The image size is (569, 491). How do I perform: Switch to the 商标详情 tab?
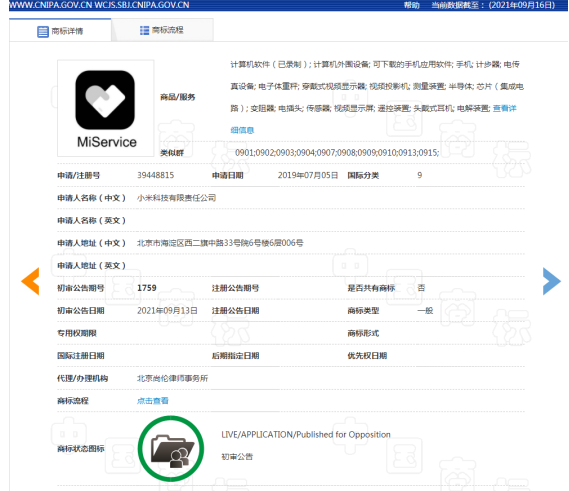click(60, 30)
